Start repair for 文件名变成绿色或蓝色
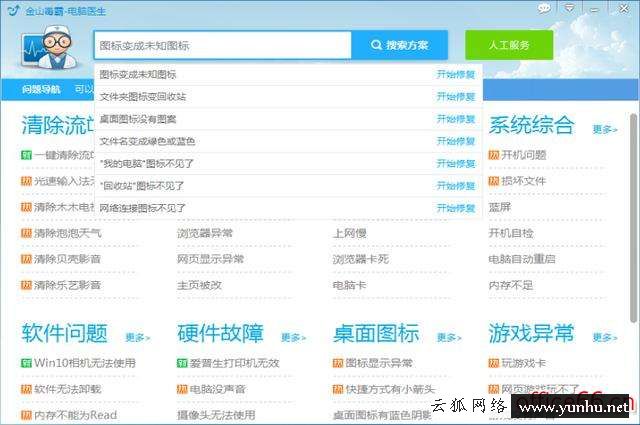This screenshot has height=425, width=640. pos(456,141)
